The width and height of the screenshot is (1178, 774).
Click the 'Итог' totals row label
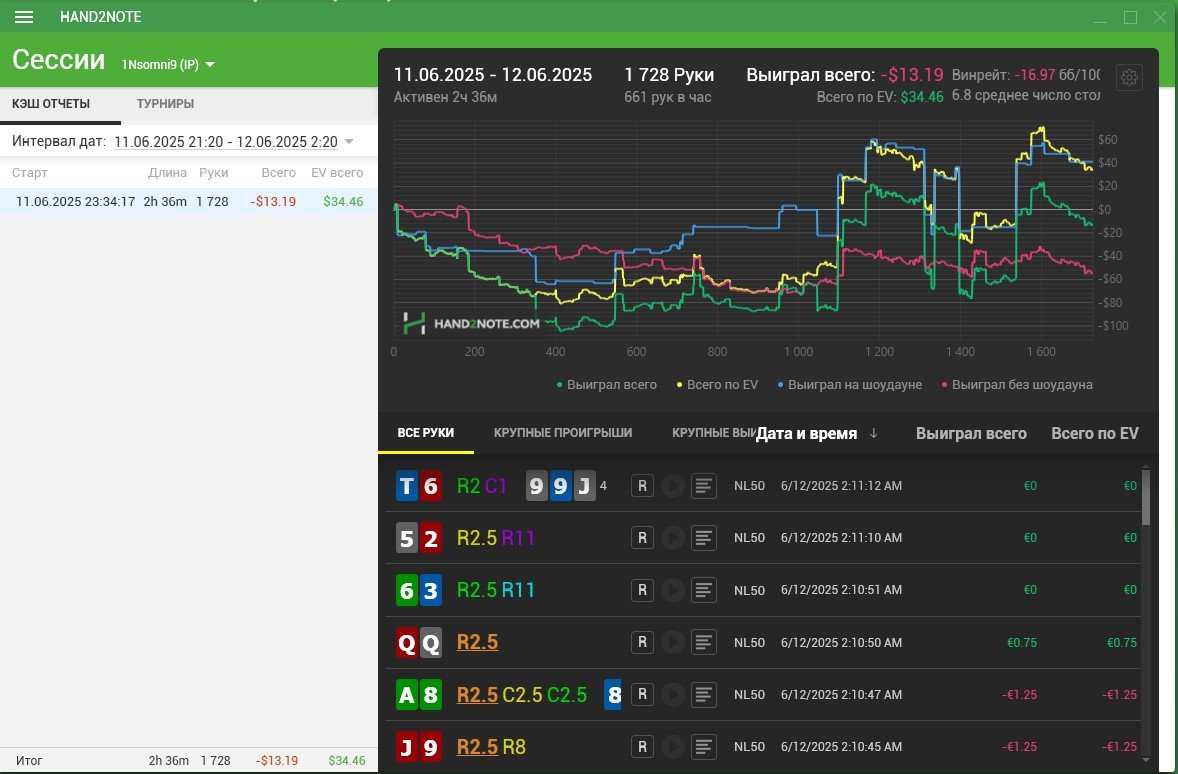point(29,760)
